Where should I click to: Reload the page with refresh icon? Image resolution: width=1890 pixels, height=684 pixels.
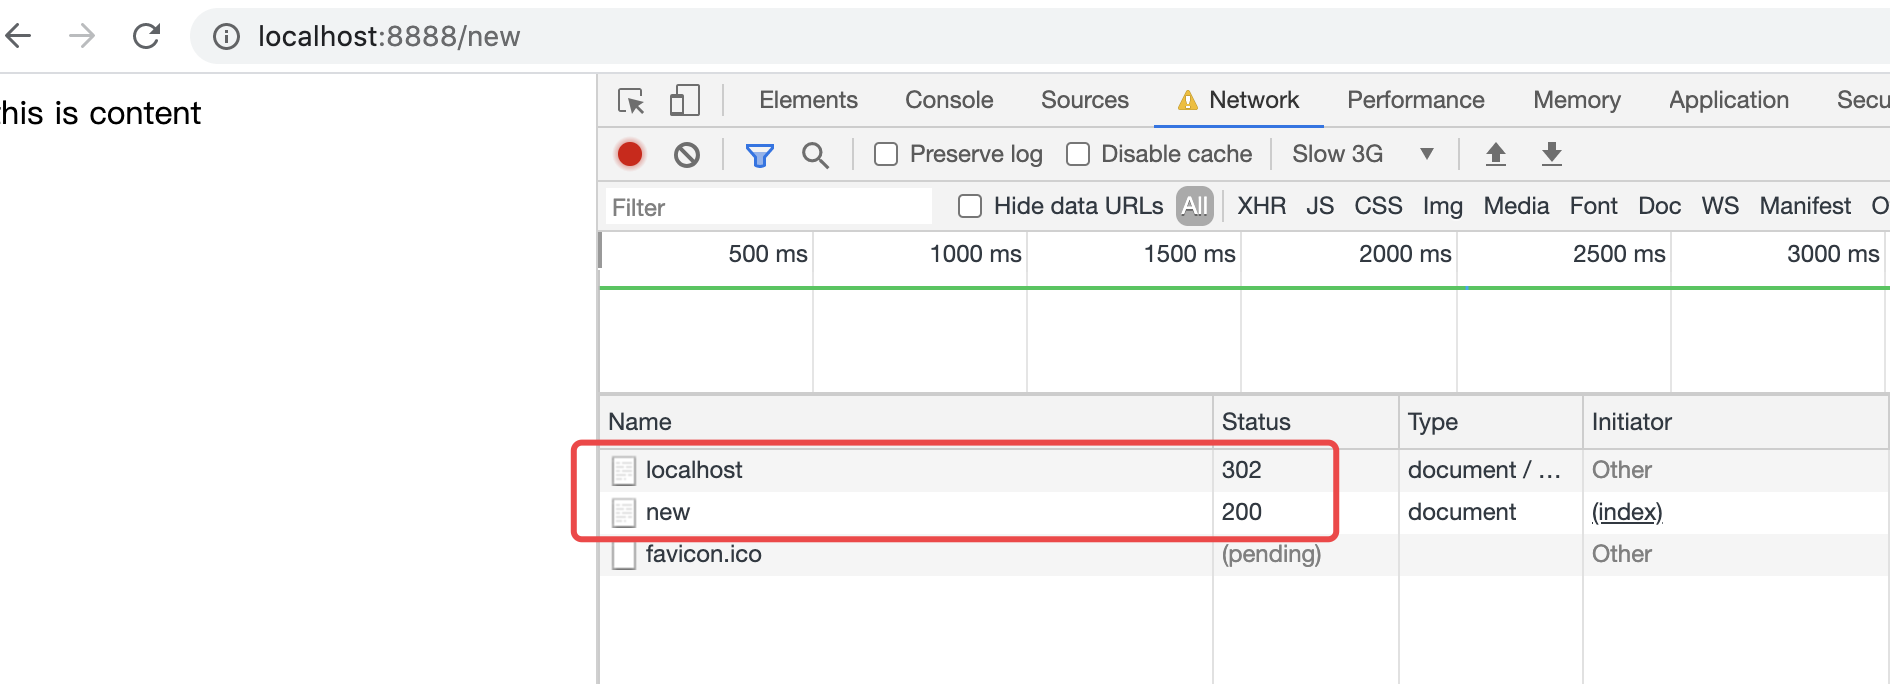pos(146,36)
